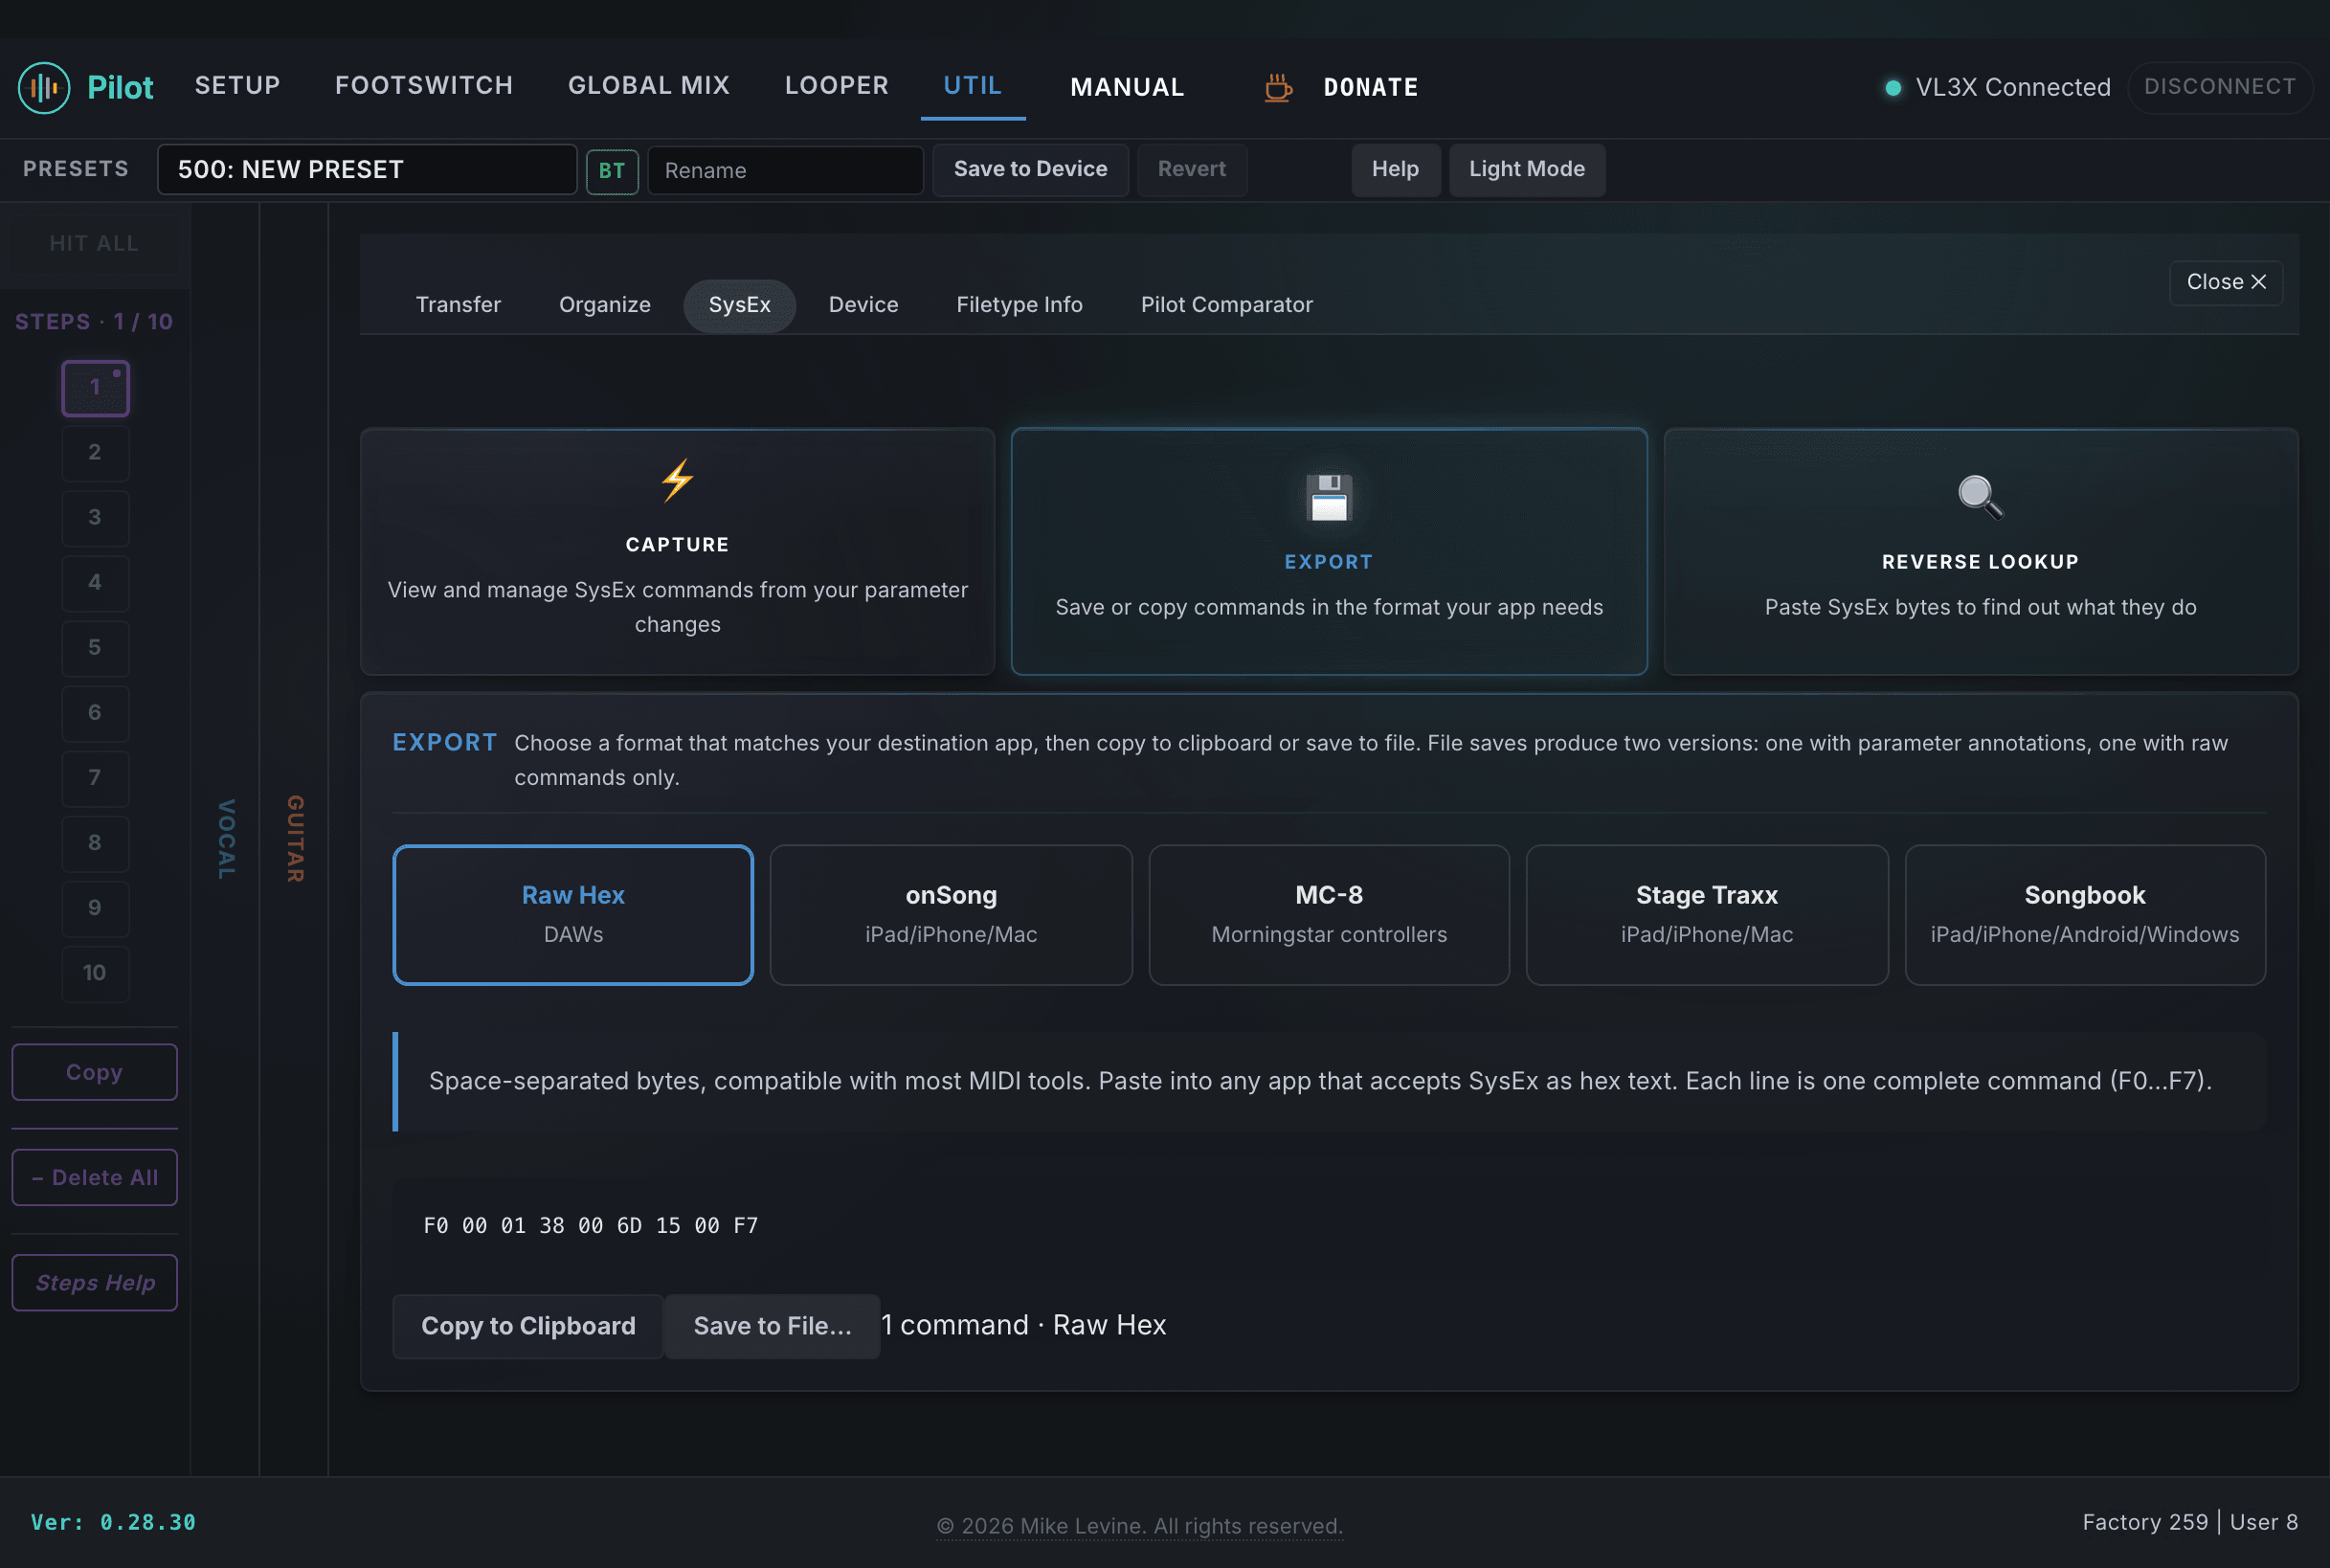2330x1568 pixels.
Task: Click the VL3X Connected status text
Action: [2013, 87]
